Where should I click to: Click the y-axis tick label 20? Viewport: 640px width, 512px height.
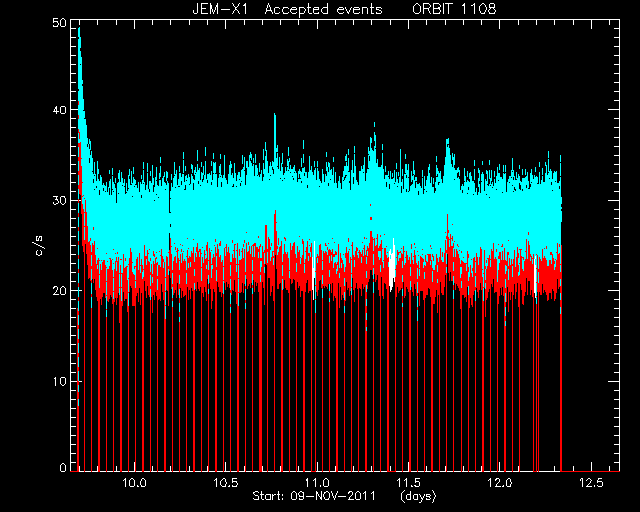[59, 291]
